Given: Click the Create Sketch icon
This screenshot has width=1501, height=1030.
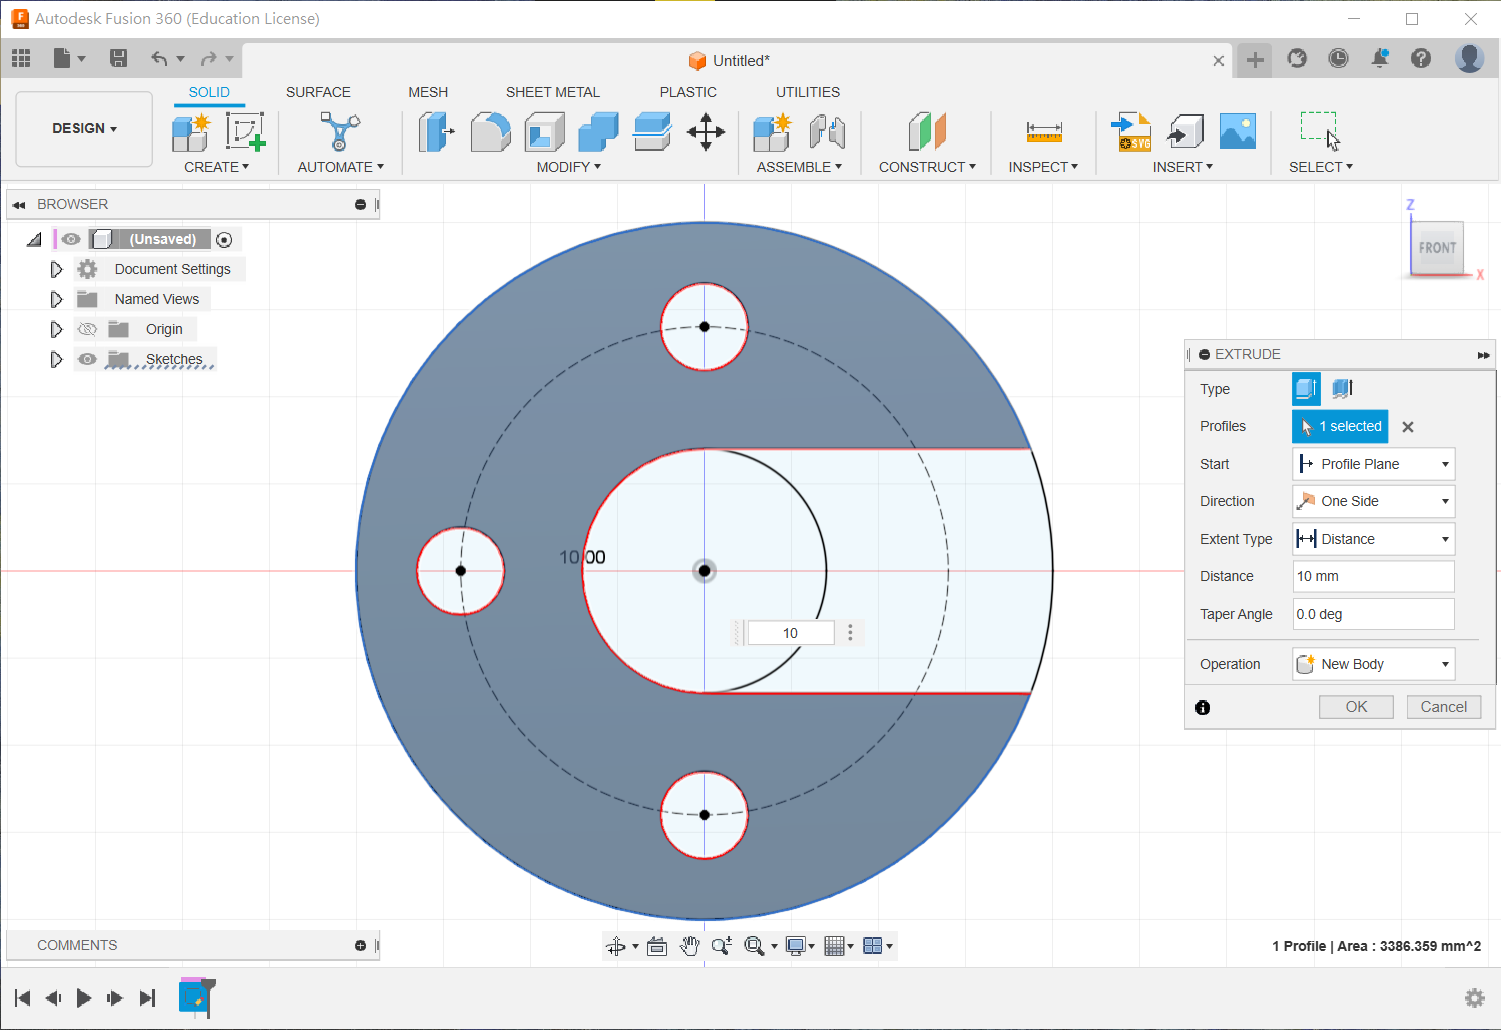Looking at the screenshot, I should coord(245,132).
